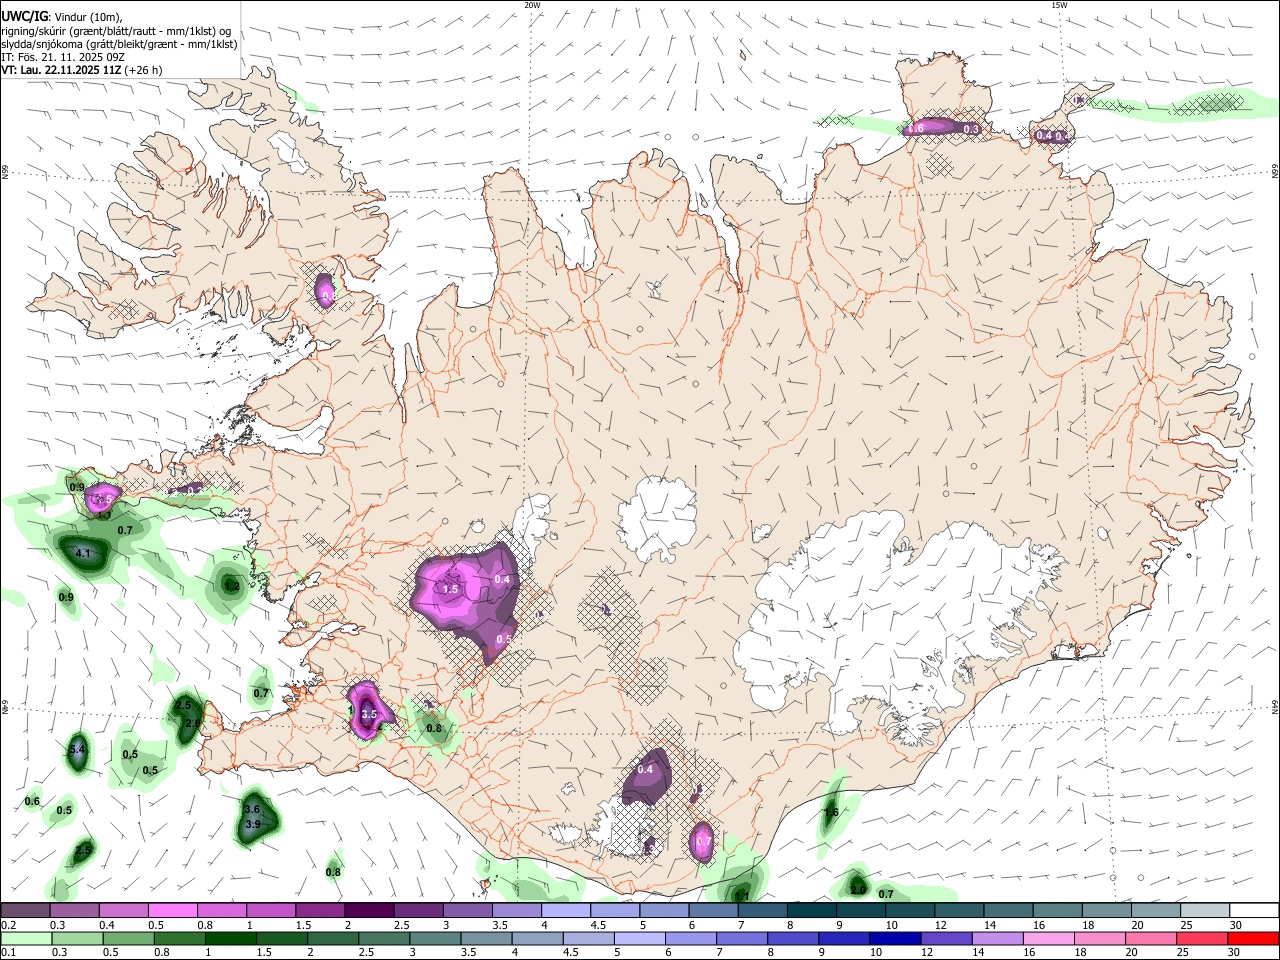Pick the darkest green 1–1.5 lower legend swatch
This screenshot has height=960, width=1280.
point(230,938)
